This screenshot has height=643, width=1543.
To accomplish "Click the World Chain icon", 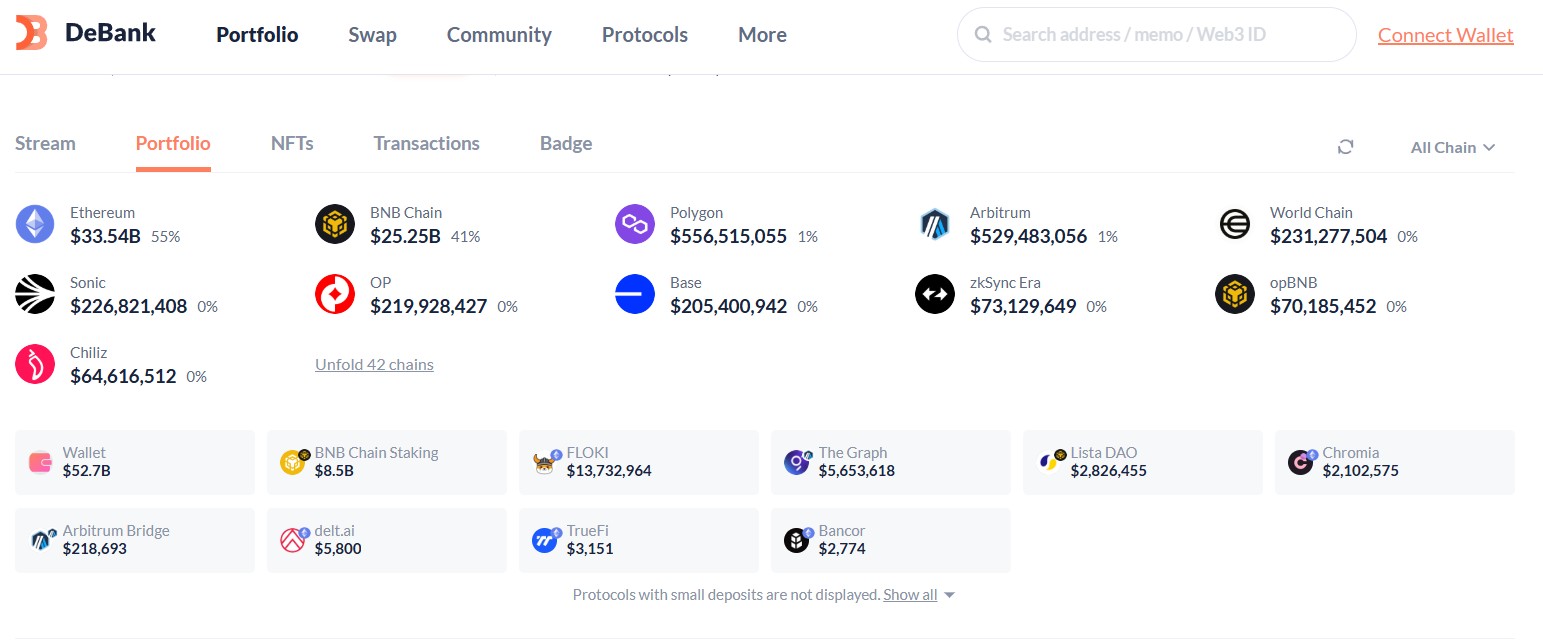I will coord(1235,224).
